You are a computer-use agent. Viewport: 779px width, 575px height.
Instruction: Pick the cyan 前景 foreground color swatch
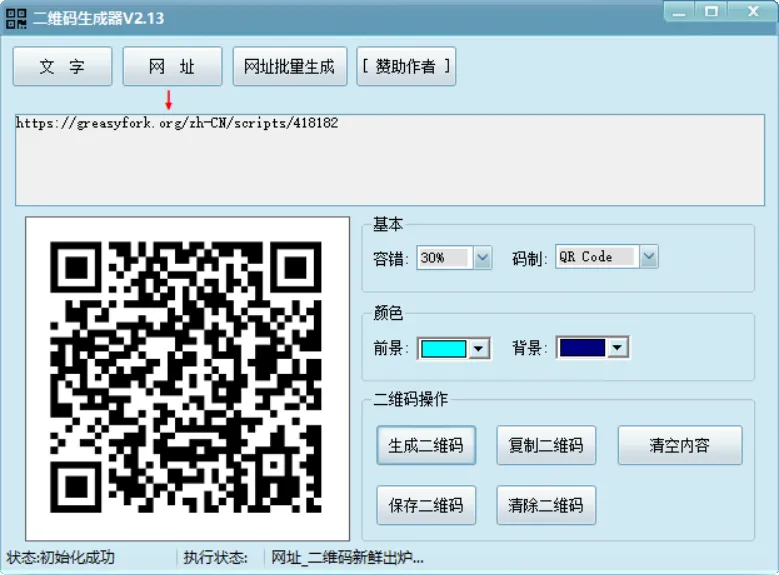click(x=443, y=348)
